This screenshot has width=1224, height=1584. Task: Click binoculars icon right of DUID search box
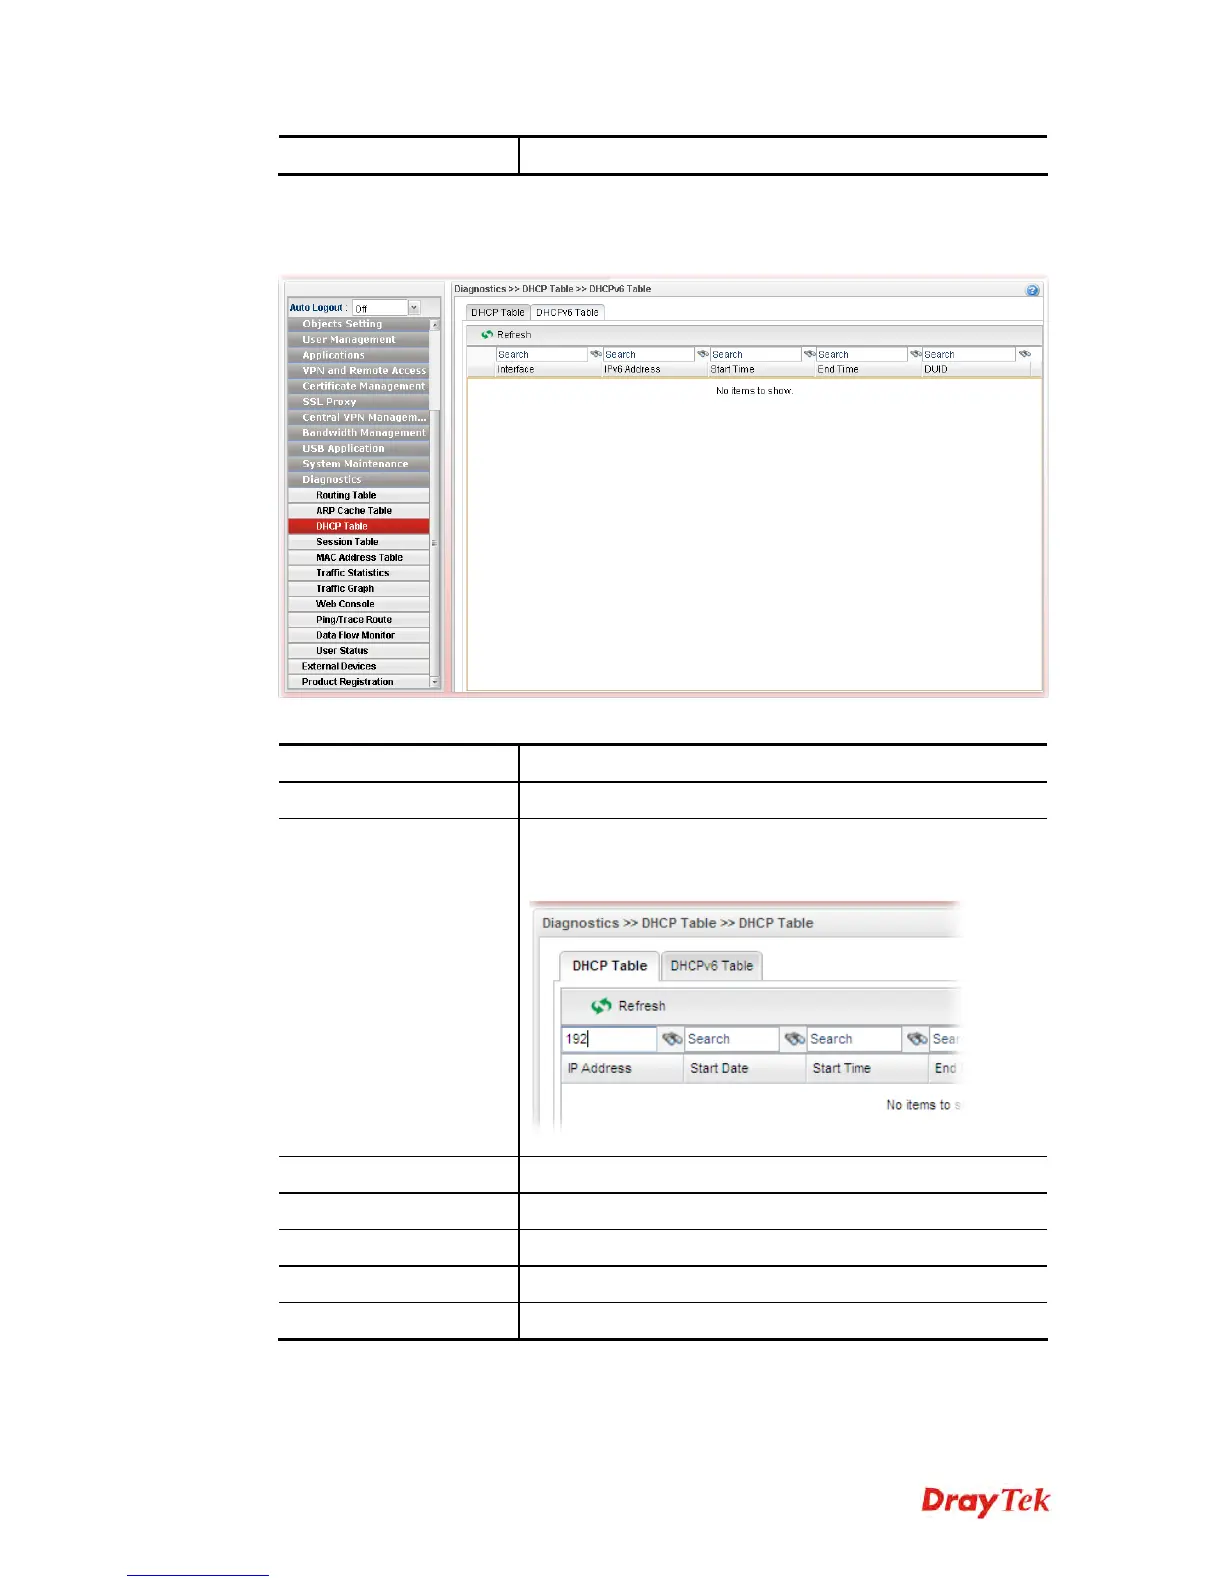pos(1024,354)
